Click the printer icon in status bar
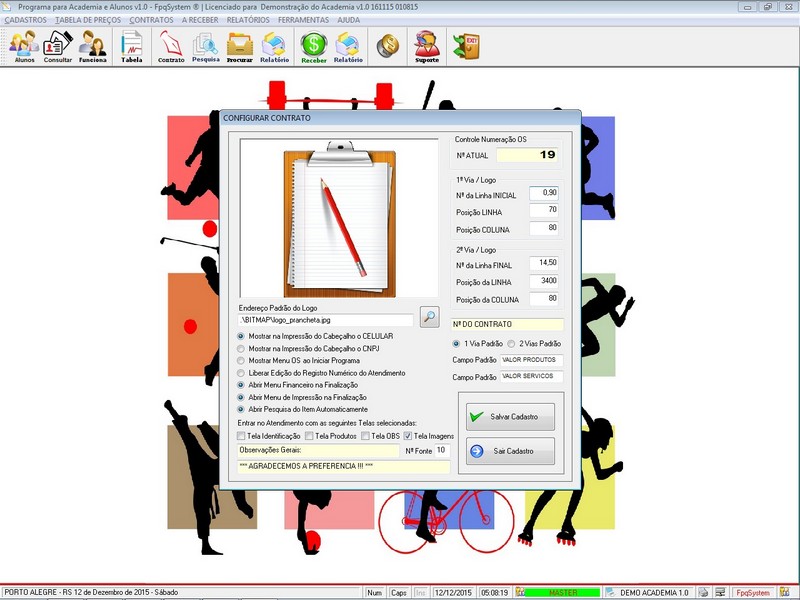Image resolution: width=800 pixels, height=600 pixels. tap(703, 592)
